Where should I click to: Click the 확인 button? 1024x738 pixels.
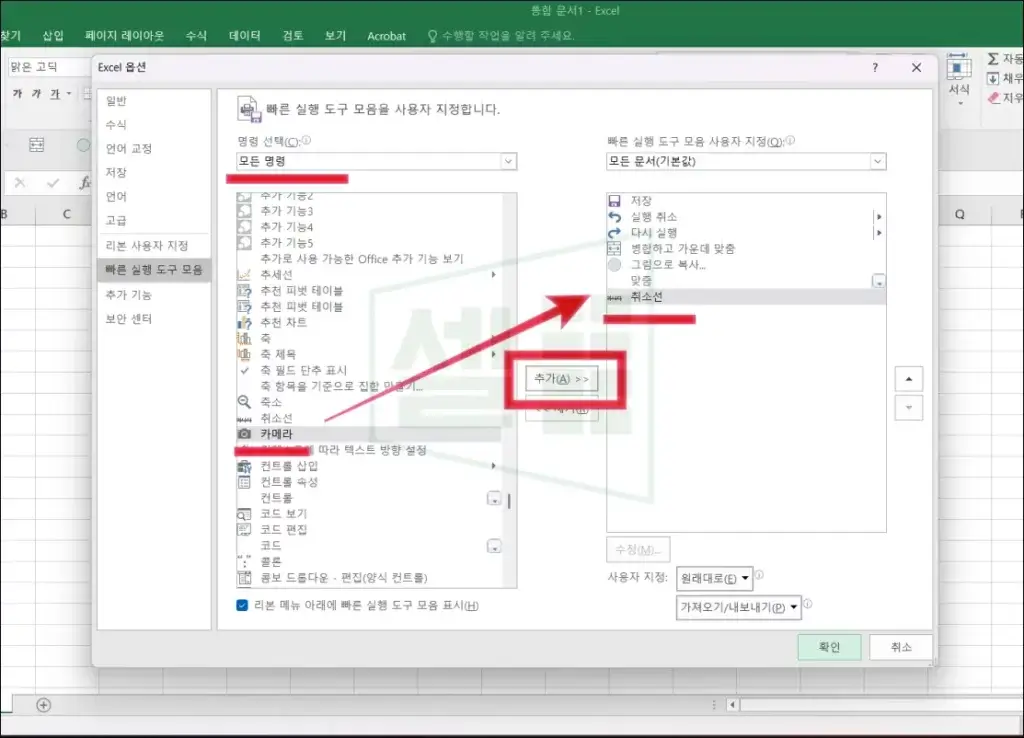coord(829,647)
